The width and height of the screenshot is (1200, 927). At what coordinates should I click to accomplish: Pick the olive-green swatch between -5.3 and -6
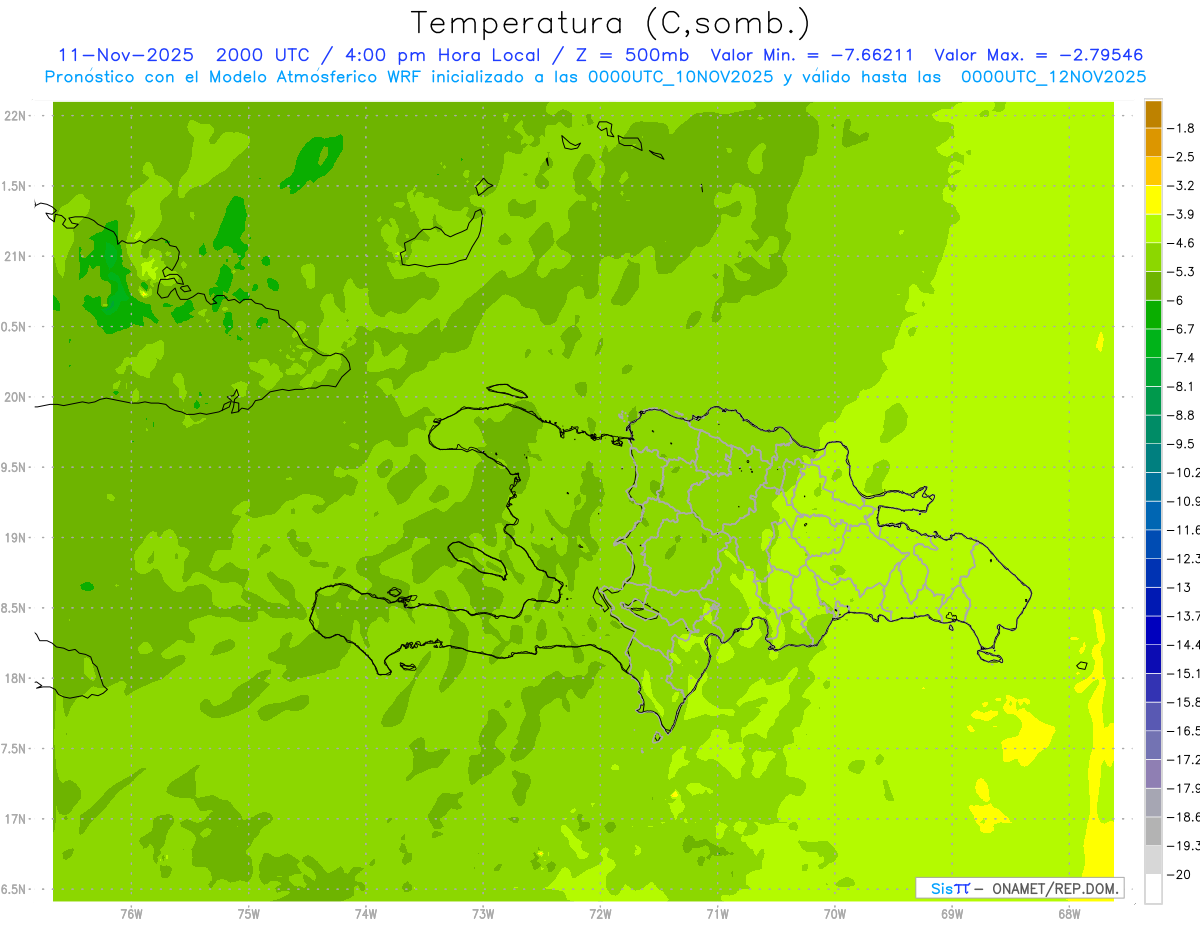[x=1153, y=286]
